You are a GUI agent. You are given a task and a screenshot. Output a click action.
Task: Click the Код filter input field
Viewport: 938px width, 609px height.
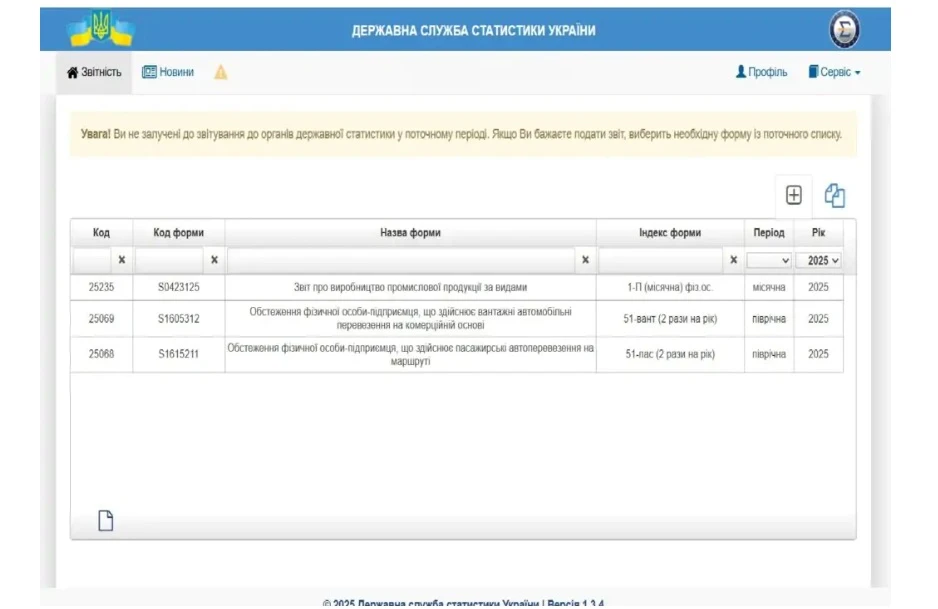pos(92,260)
